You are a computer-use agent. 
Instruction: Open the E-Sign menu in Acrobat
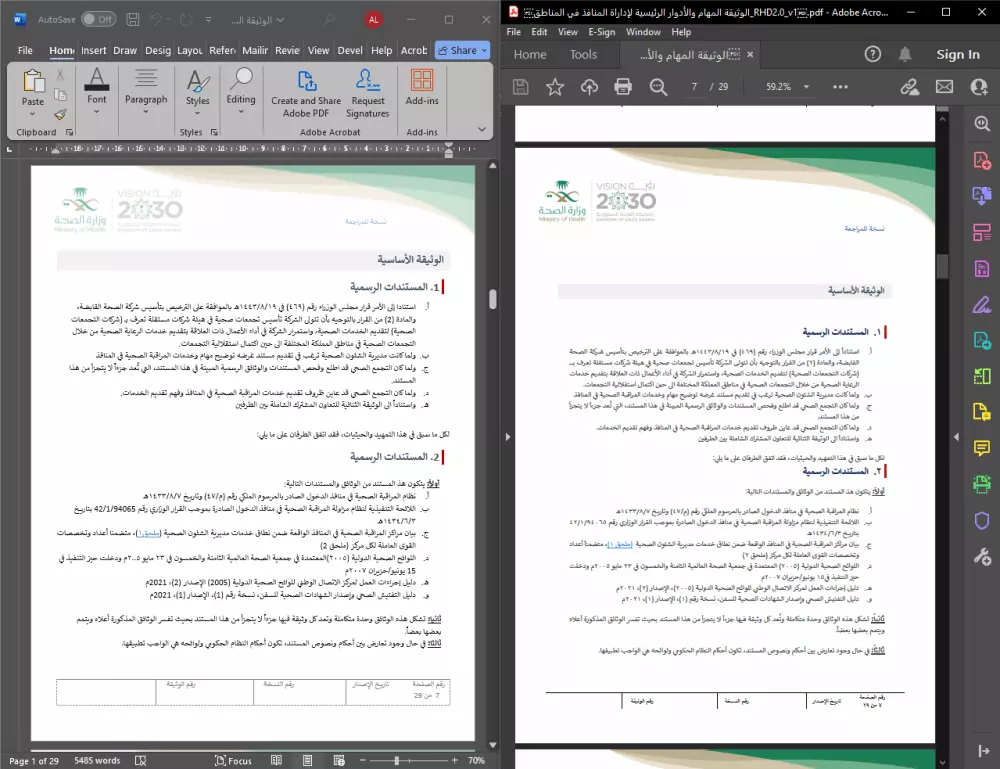[x=602, y=31]
